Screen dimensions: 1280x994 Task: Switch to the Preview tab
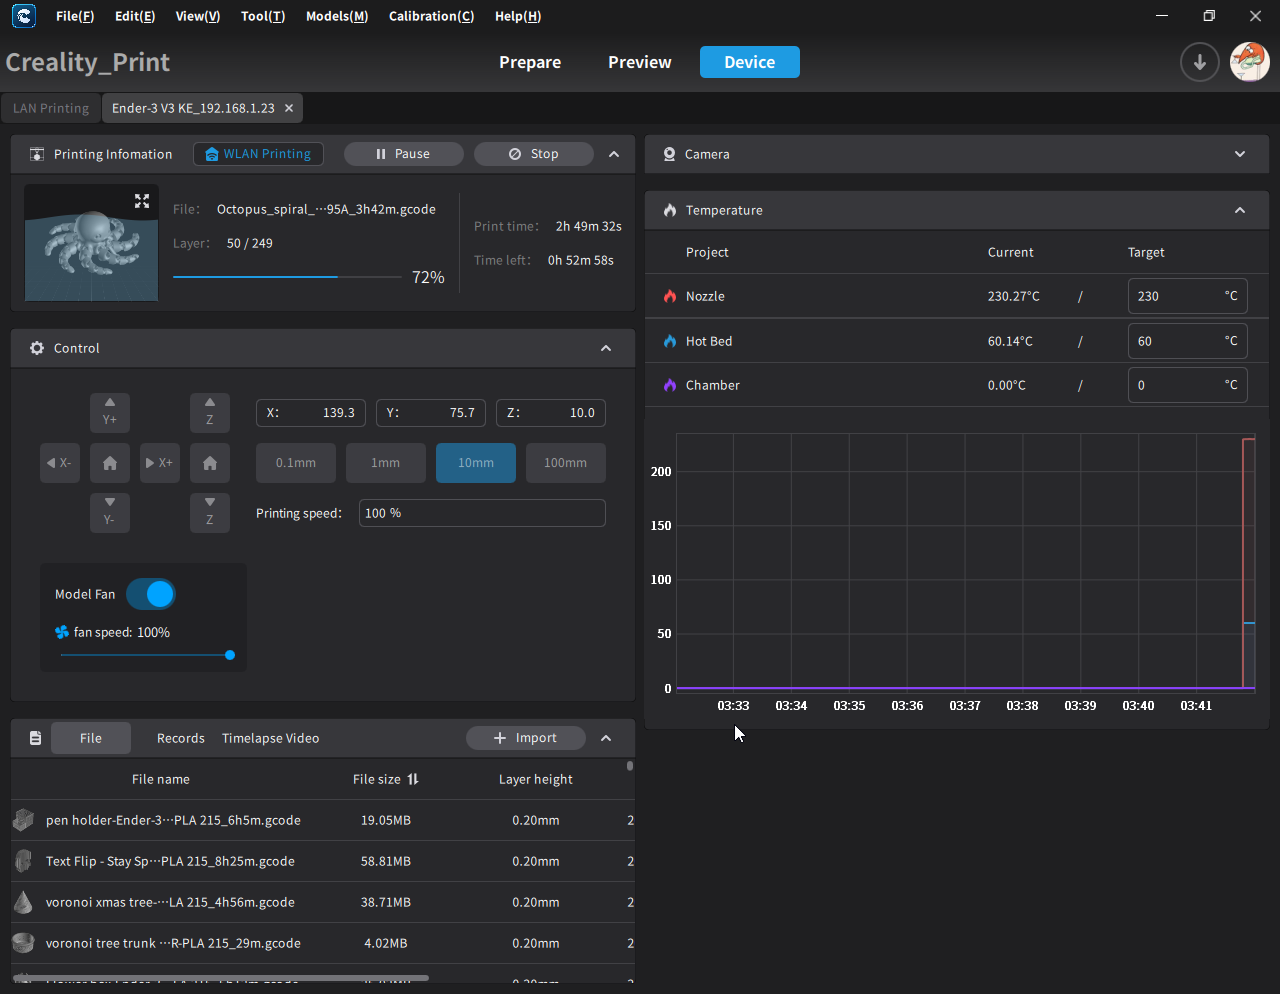pos(640,62)
